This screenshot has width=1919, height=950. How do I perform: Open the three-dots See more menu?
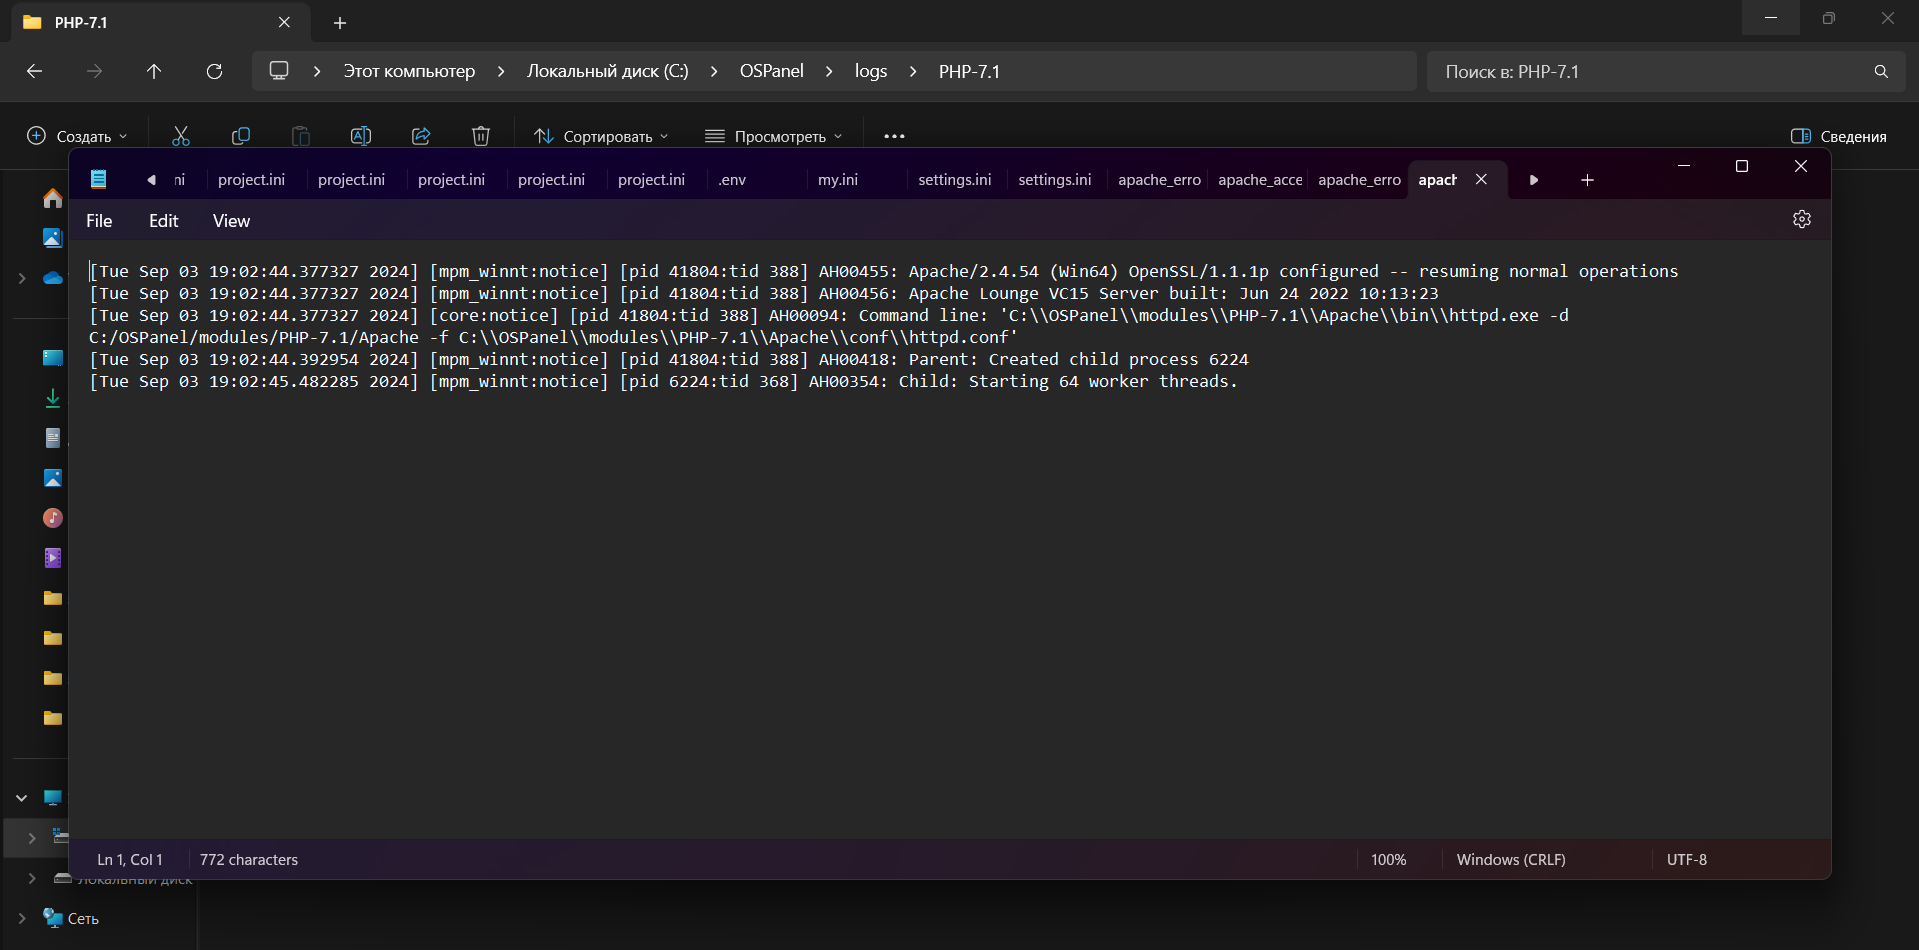pos(894,136)
